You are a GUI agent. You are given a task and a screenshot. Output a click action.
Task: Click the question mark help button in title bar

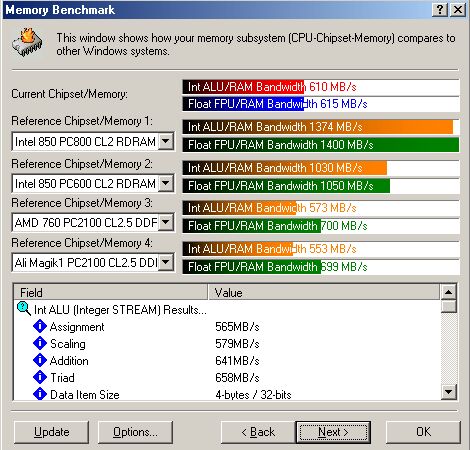tap(440, 9)
